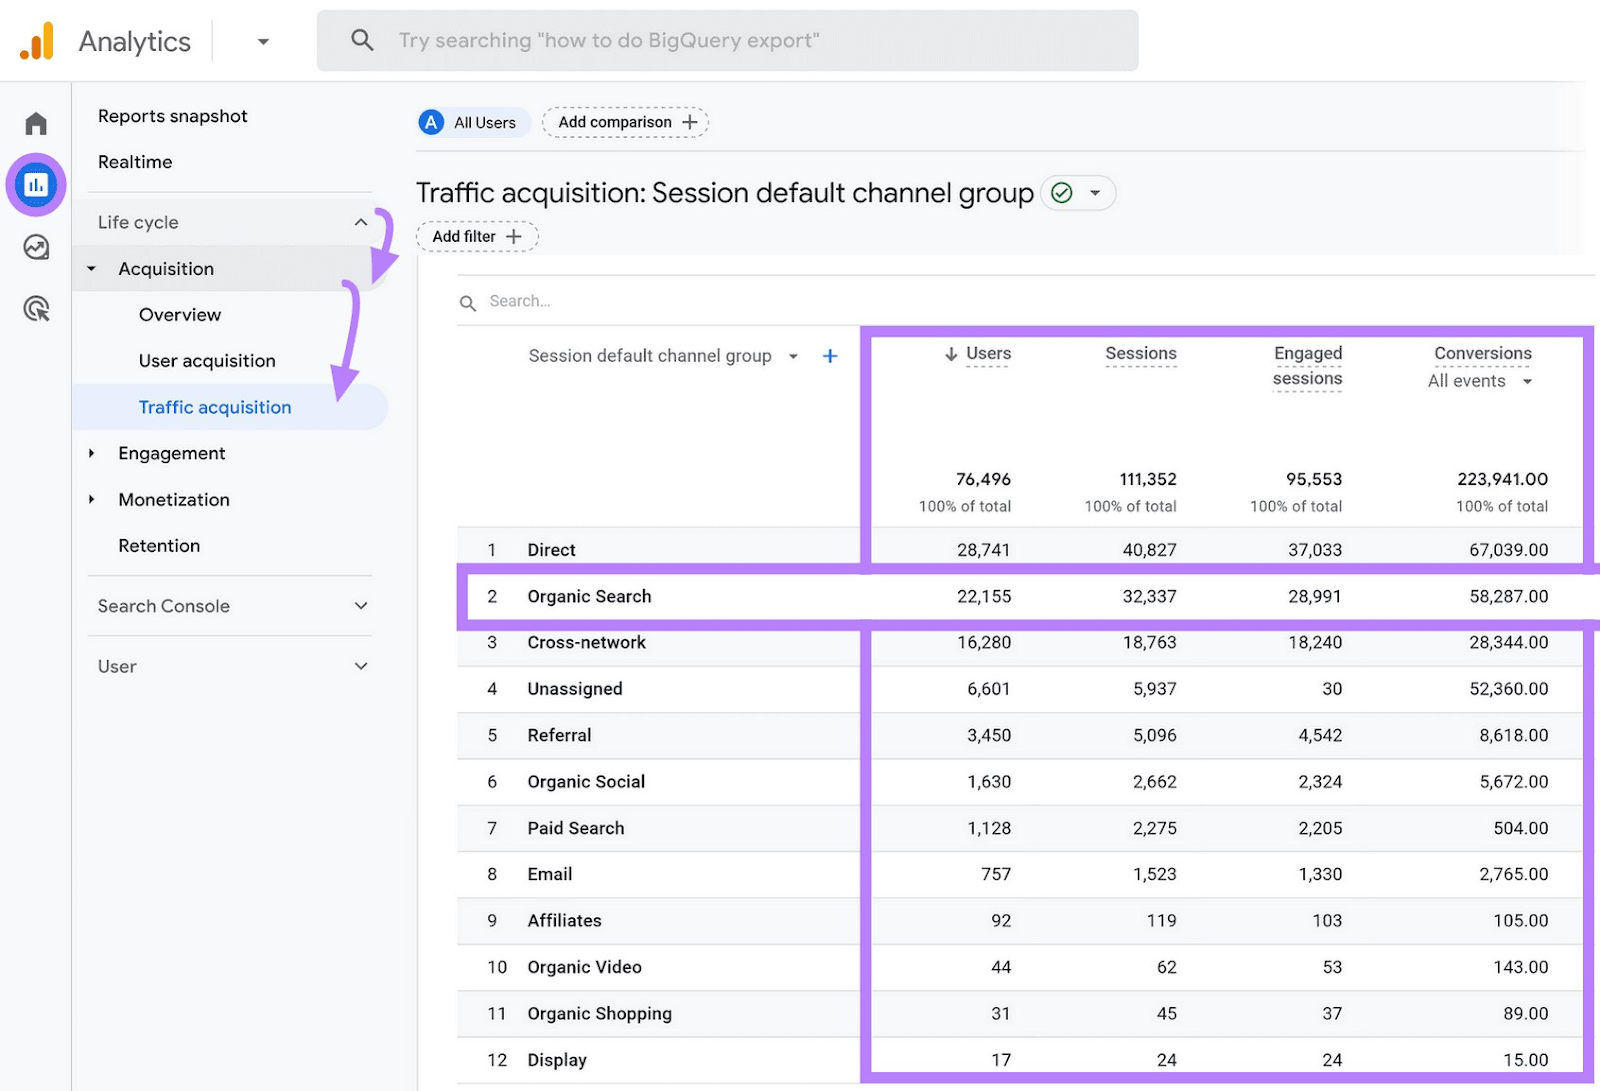Switch to the User acquisition report
The image size is (1600, 1091).
(x=207, y=360)
